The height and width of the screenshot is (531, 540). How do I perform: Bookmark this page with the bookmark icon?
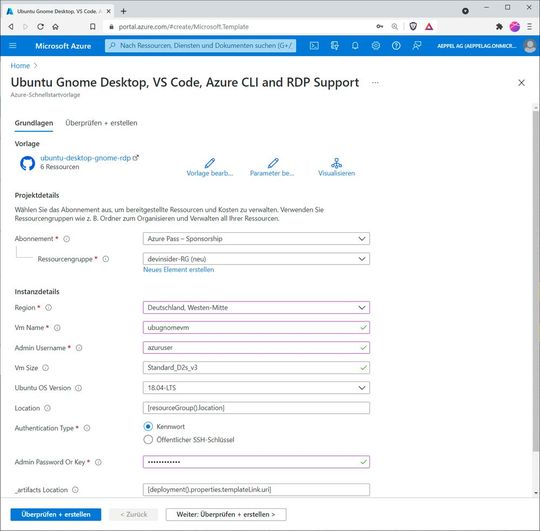tap(93, 27)
